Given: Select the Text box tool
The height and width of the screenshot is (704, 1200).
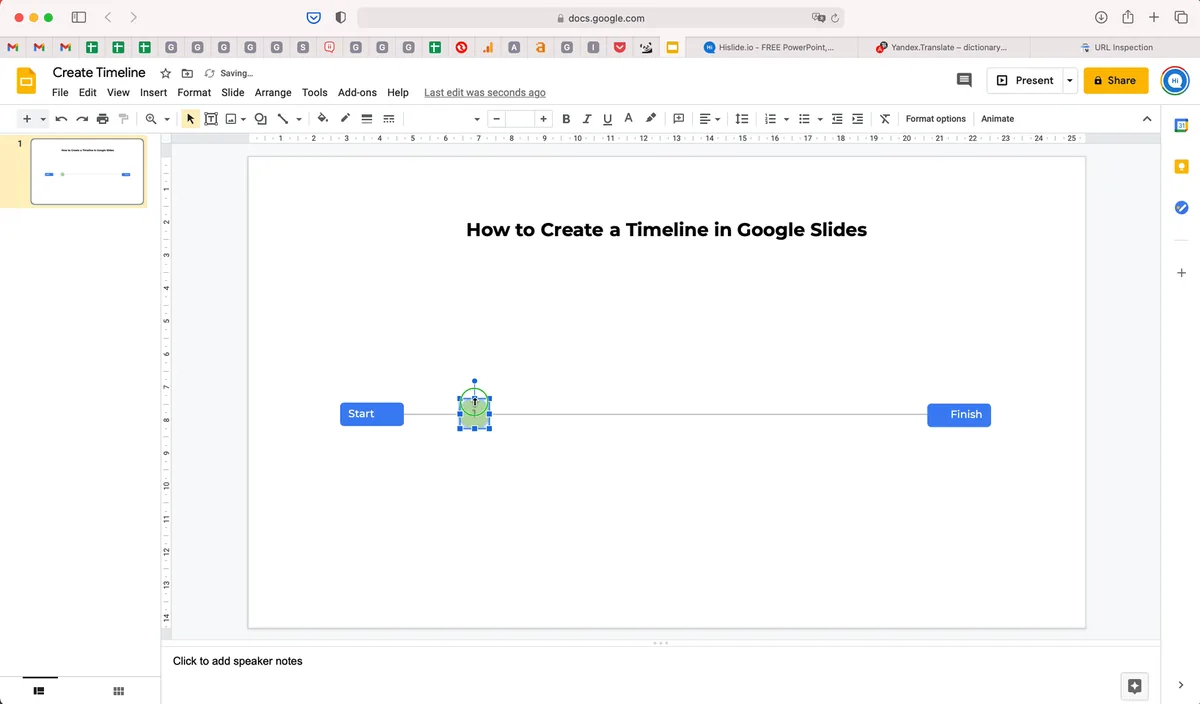Looking at the screenshot, I should pyautogui.click(x=211, y=119).
